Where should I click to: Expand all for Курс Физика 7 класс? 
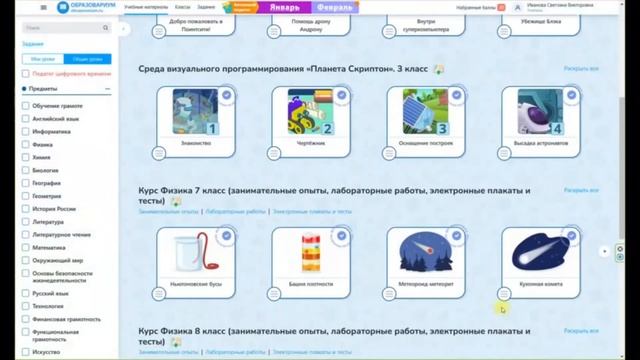[x=581, y=190]
